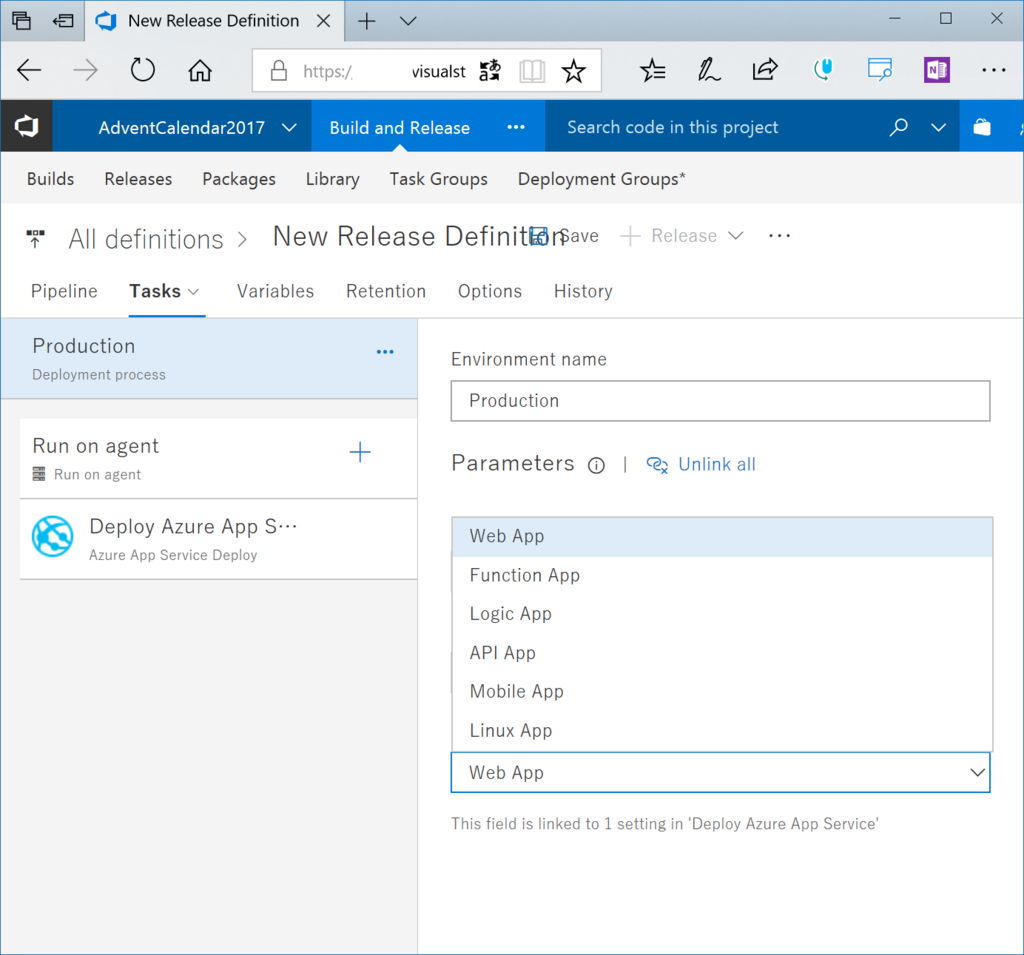Switch to the Pipeline tab

pyautogui.click(x=64, y=291)
